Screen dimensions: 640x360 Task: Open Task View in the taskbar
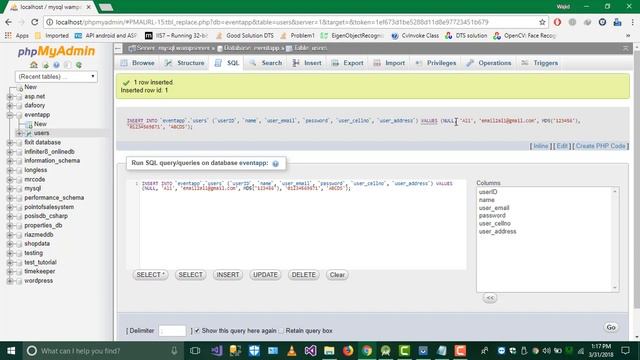pos(195,351)
